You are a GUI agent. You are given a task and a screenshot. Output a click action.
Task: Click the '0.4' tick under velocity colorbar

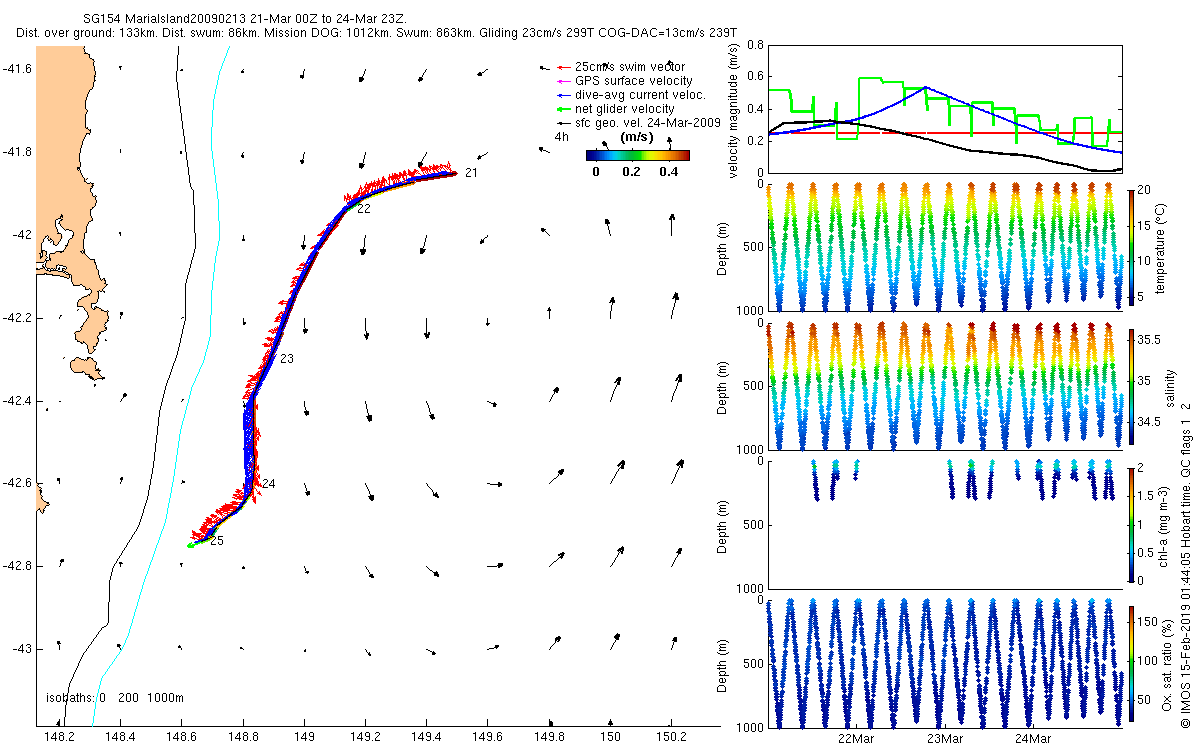(668, 171)
